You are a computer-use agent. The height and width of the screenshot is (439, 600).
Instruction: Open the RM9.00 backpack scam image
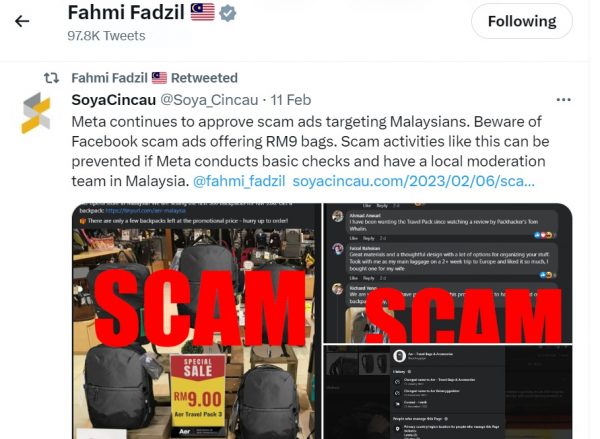pyautogui.click(x=196, y=321)
